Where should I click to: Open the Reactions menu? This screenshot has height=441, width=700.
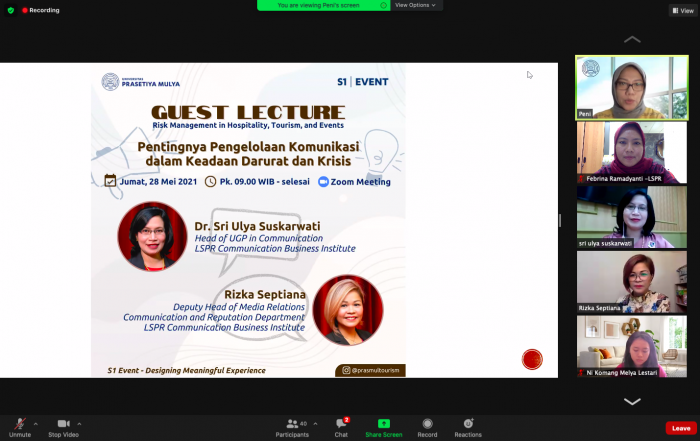point(468,428)
